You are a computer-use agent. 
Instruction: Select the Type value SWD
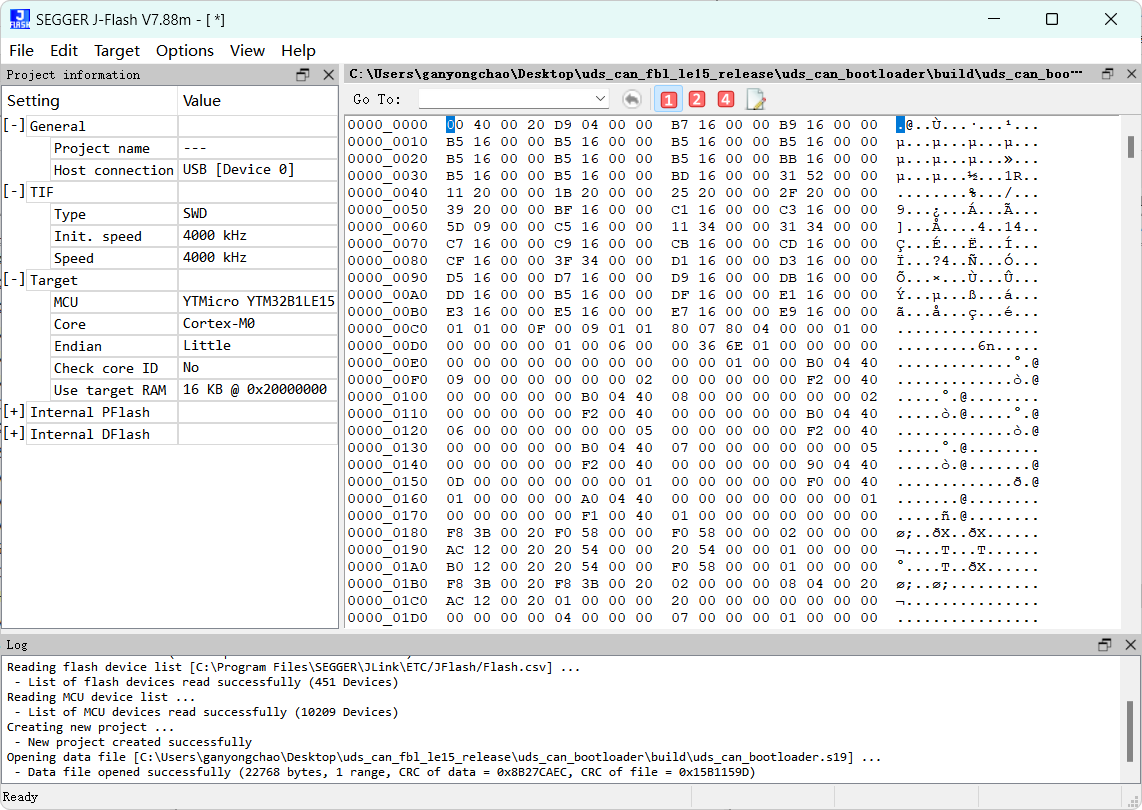point(259,213)
